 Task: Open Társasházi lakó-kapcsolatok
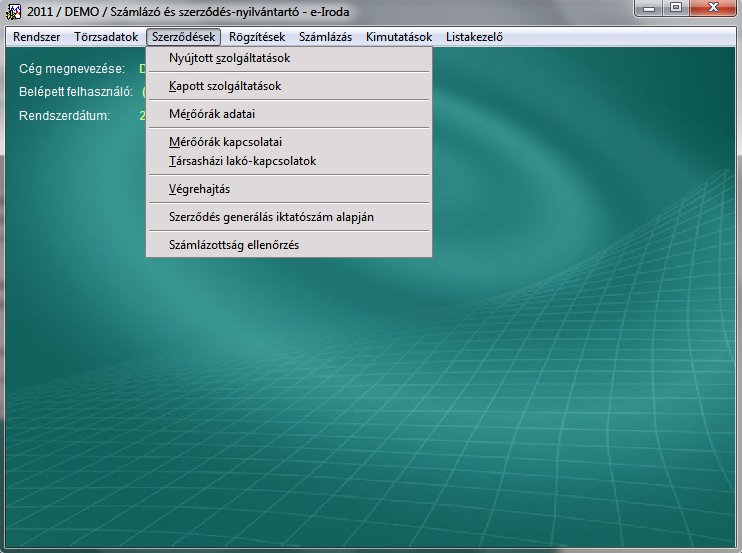(243, 160)
